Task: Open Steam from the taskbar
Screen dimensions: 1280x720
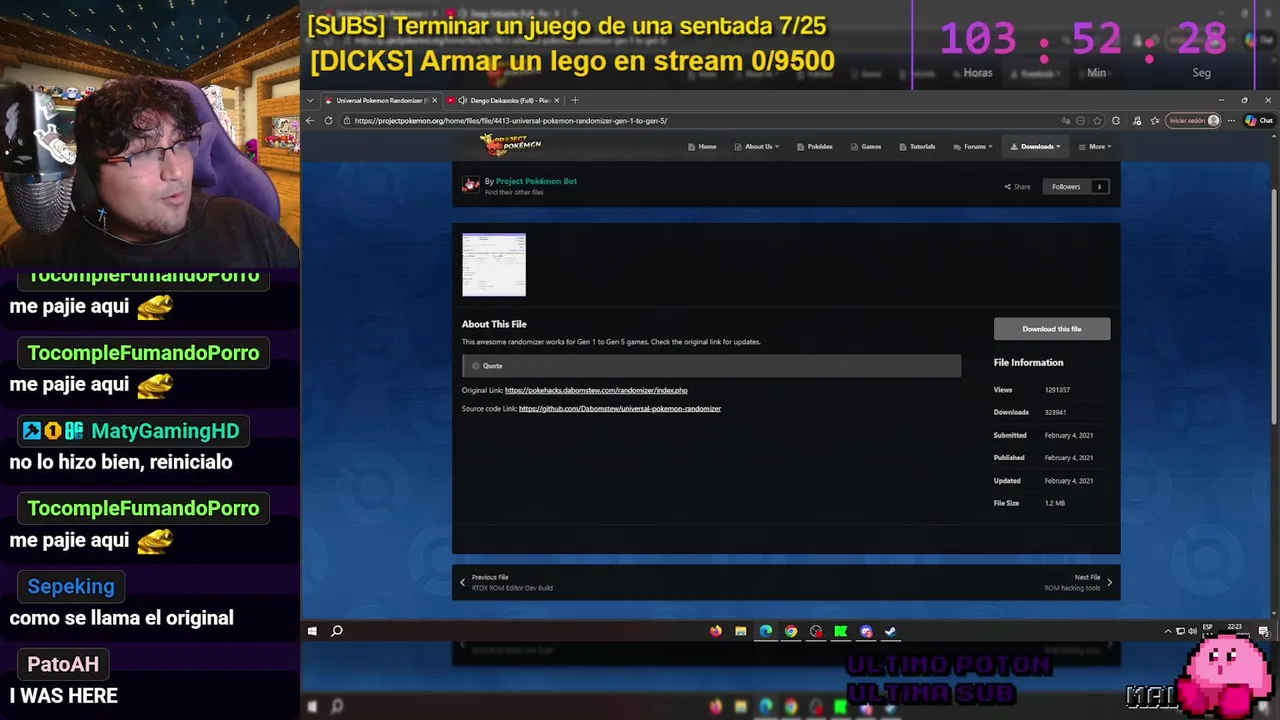Action: pos(891,631)
